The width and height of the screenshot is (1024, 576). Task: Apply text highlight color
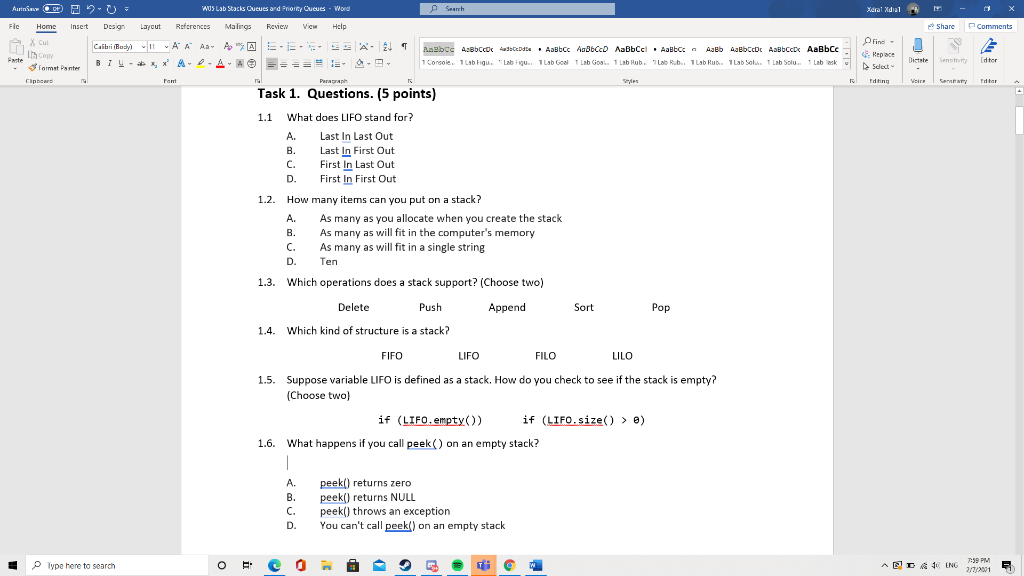pos(200,64)
